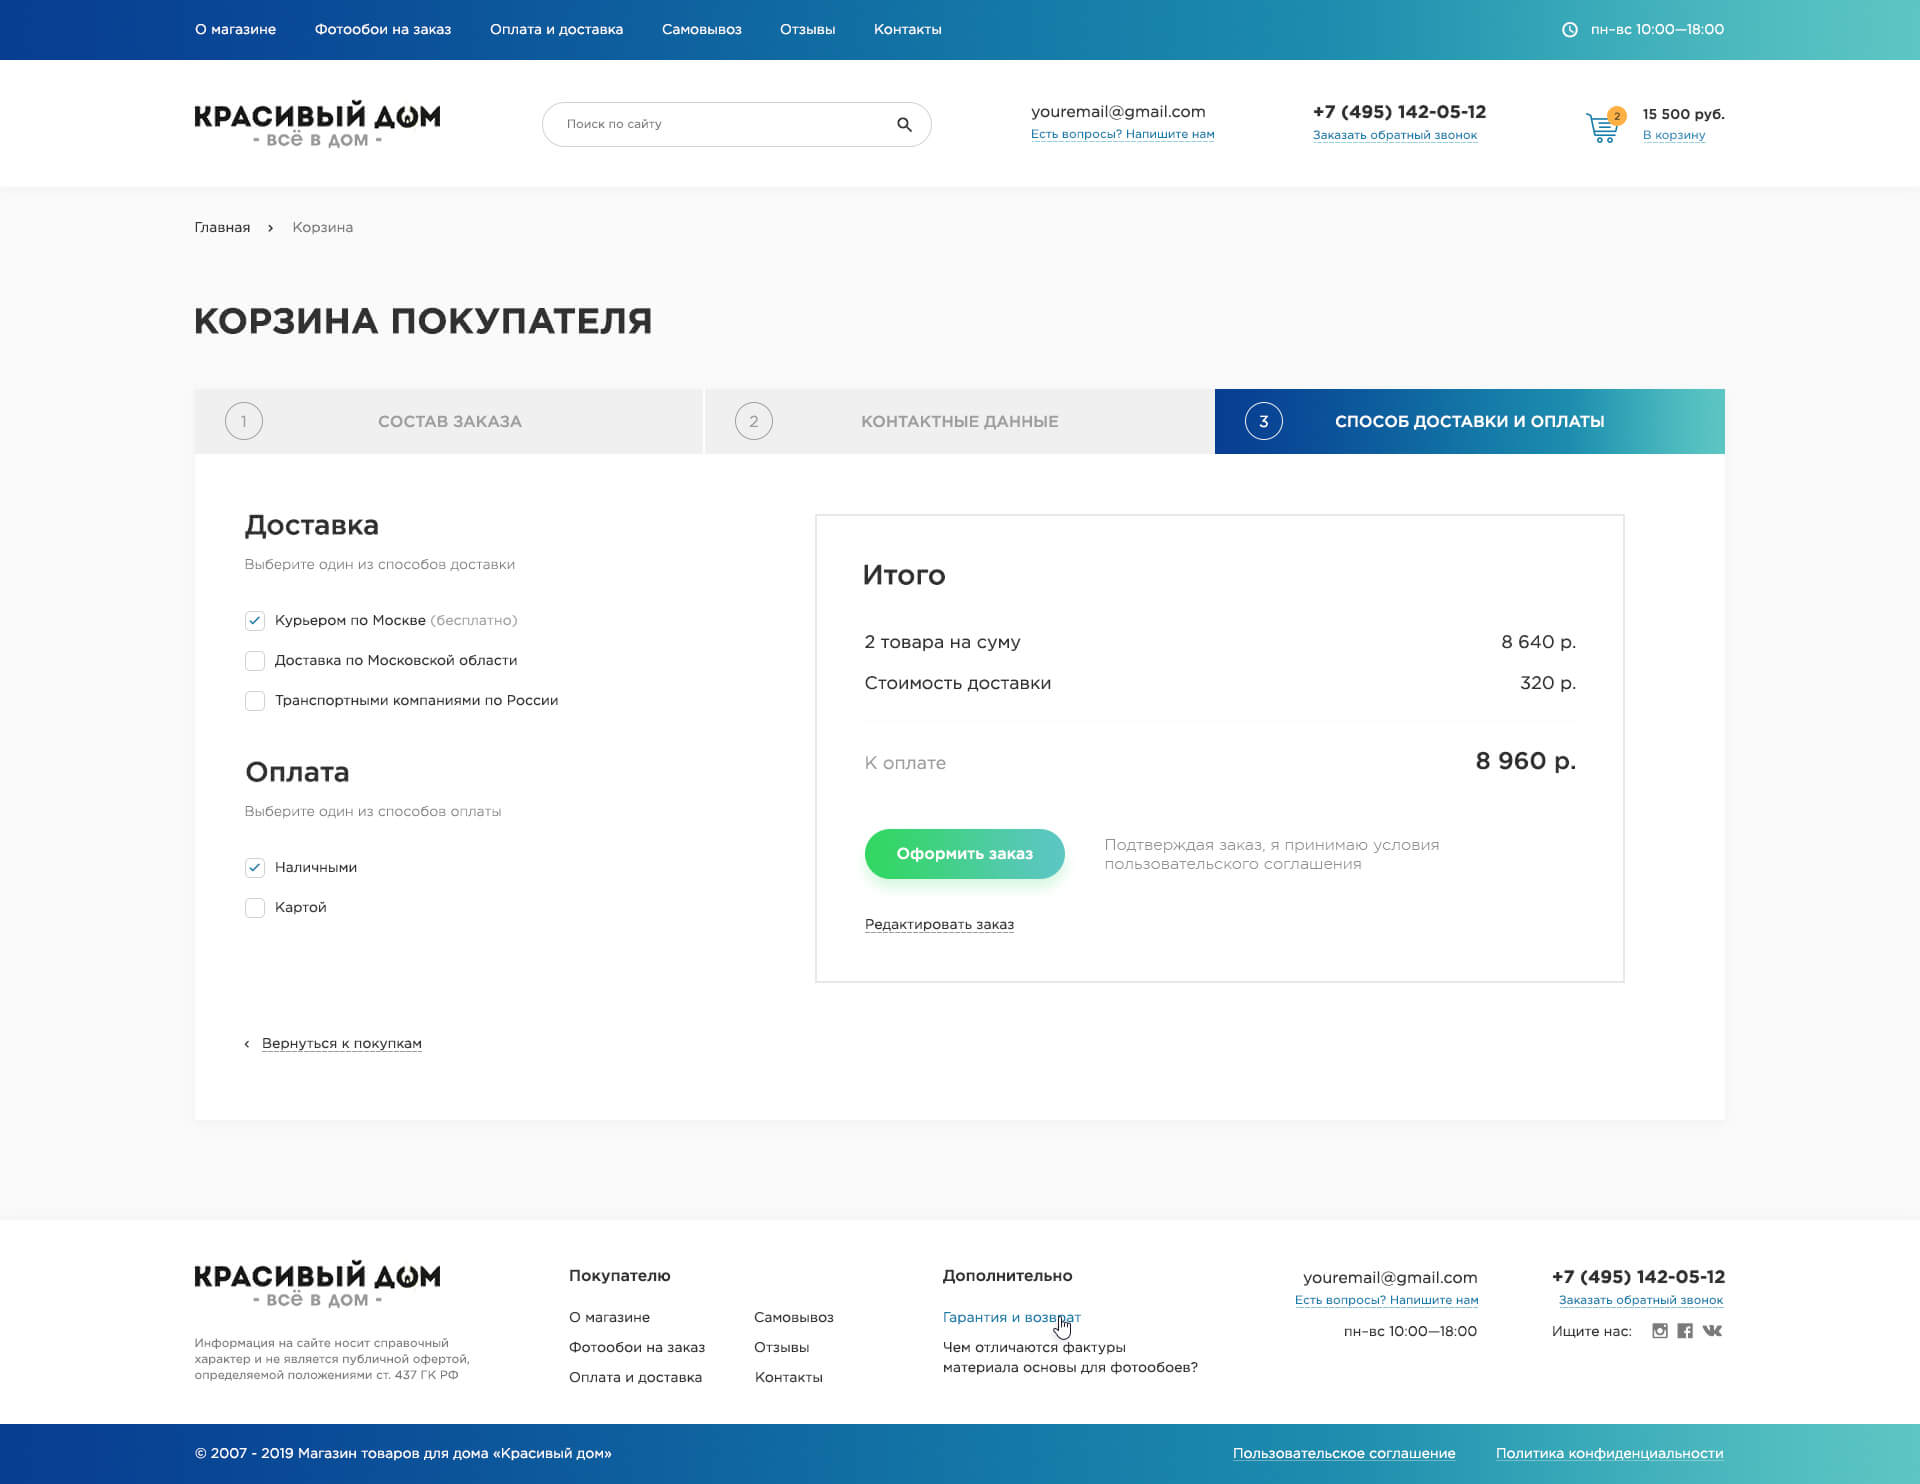Open footer Оплата и доставка link
The image size is (1920, 1484).
[635, 1378]
